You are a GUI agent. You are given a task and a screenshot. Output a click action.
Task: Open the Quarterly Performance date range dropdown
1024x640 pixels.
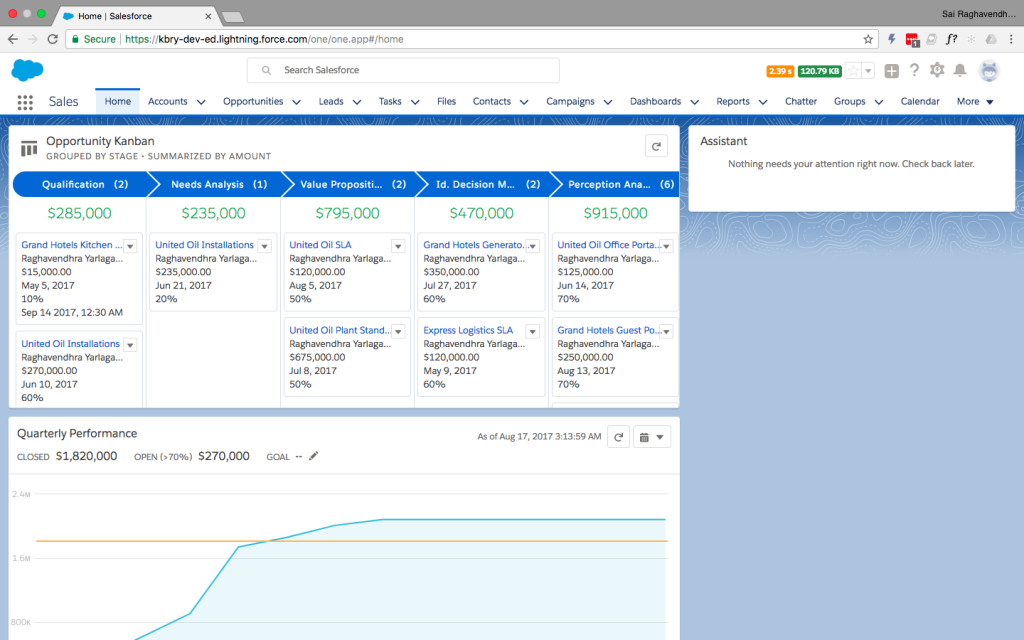click(x=652, y=437)
